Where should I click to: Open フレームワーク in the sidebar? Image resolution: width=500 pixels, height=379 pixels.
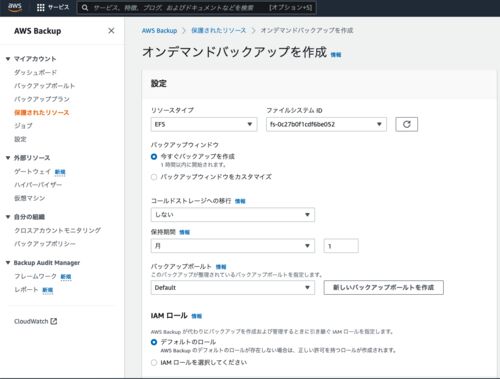(x=35, y=276)
